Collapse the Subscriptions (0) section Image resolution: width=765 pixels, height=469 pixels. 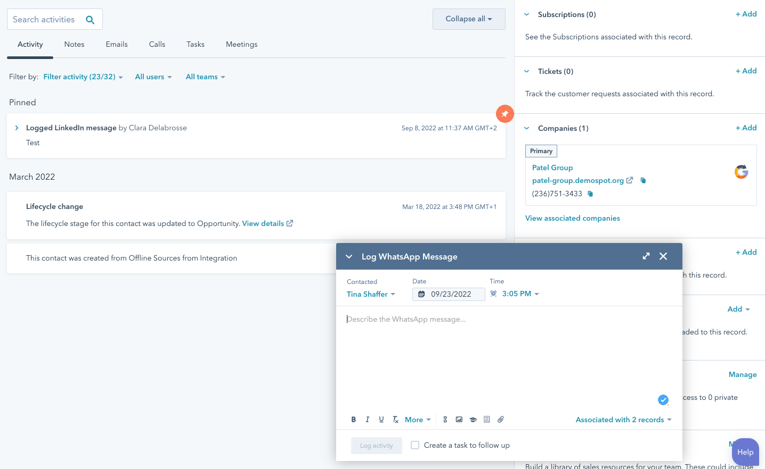(526, 15)
